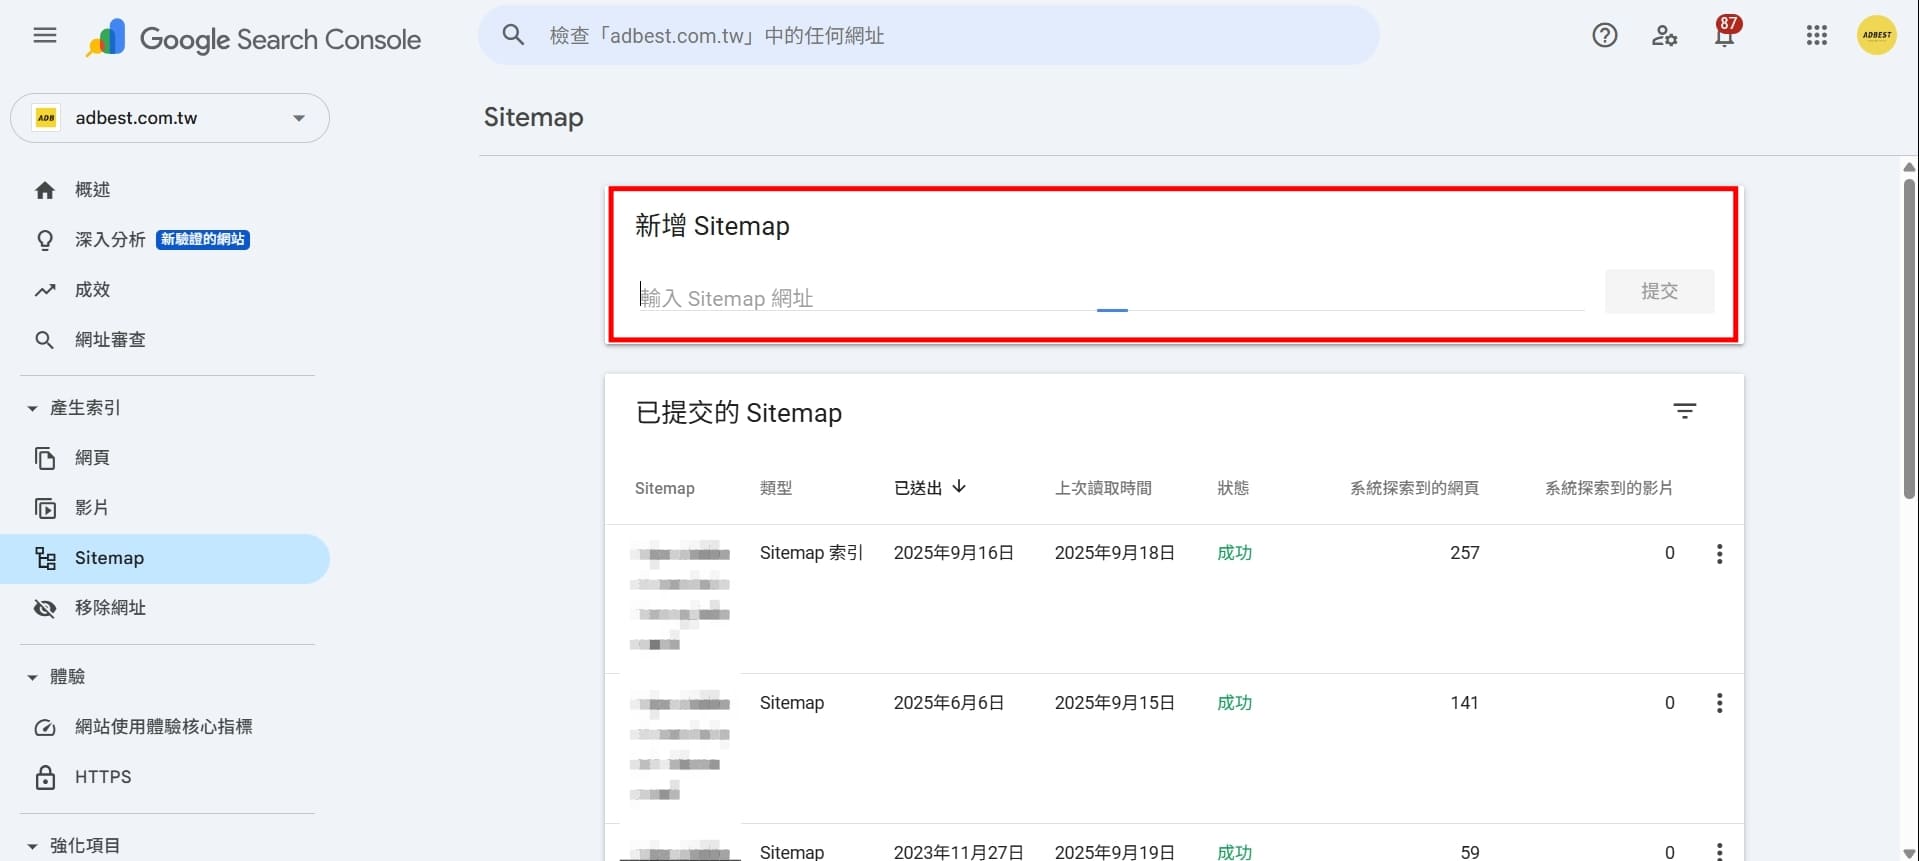This screenshot has height=861, width=1919.
Task: Open the ADBEST account avatar
Action: 1877,35
